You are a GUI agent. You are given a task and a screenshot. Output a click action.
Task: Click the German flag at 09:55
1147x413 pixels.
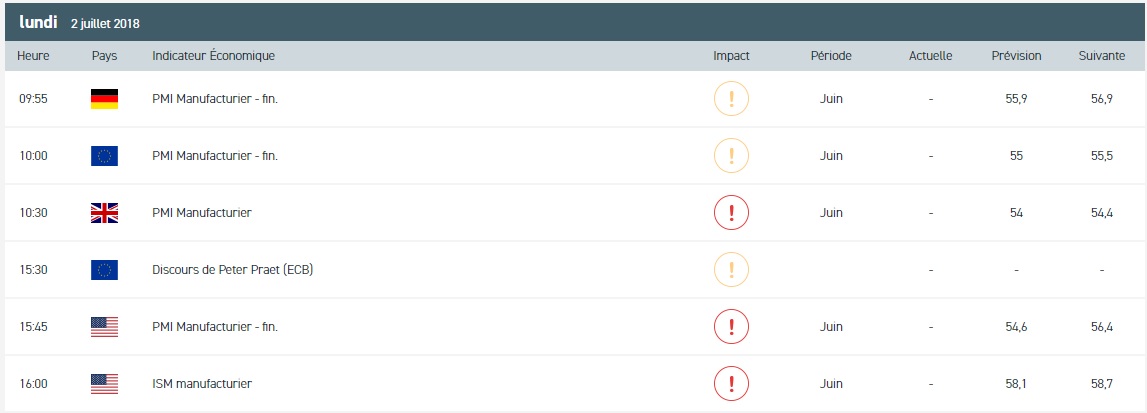point(104,99)
